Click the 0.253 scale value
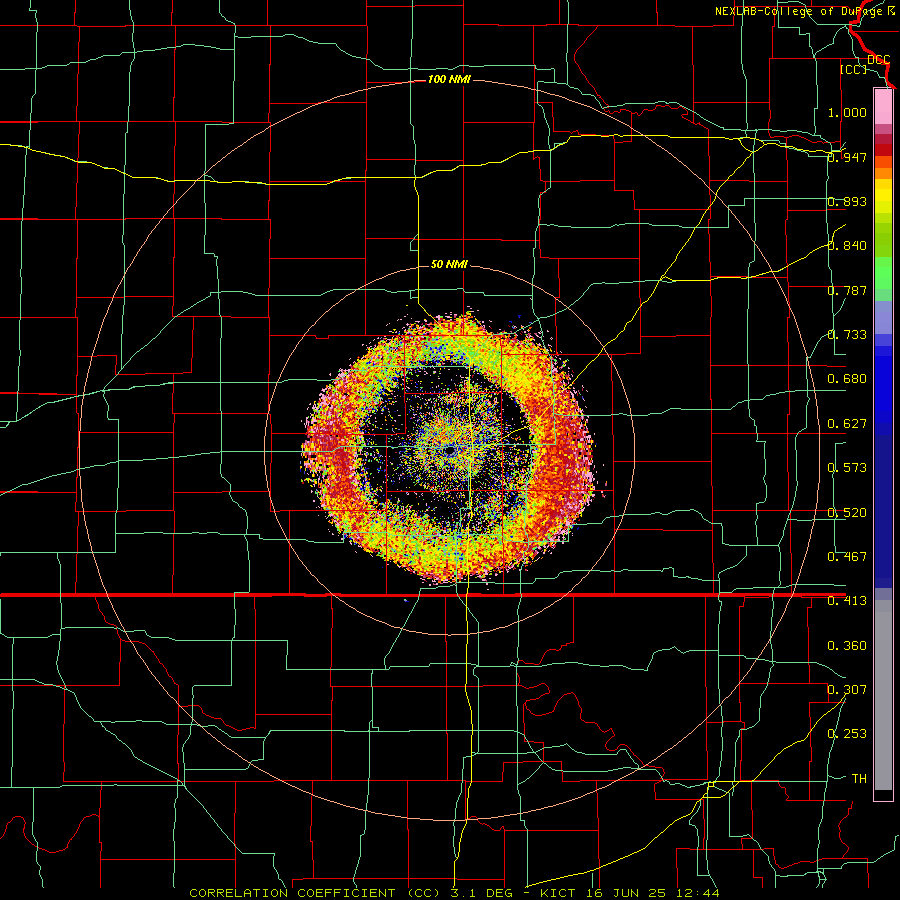This screenshot has width=900, height=900. coord(847,734)
